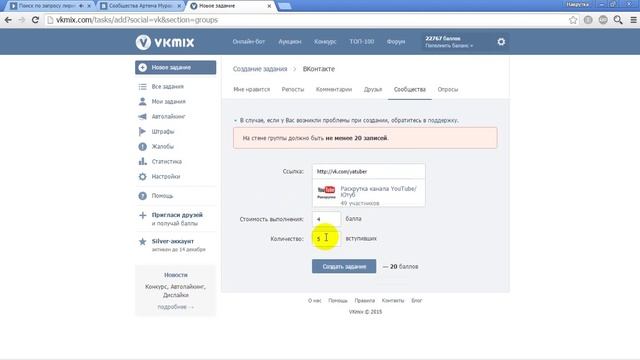Click the star icon beside Silver-аккаунт
This screenshot has width=640, height=360.
[142, 242]
